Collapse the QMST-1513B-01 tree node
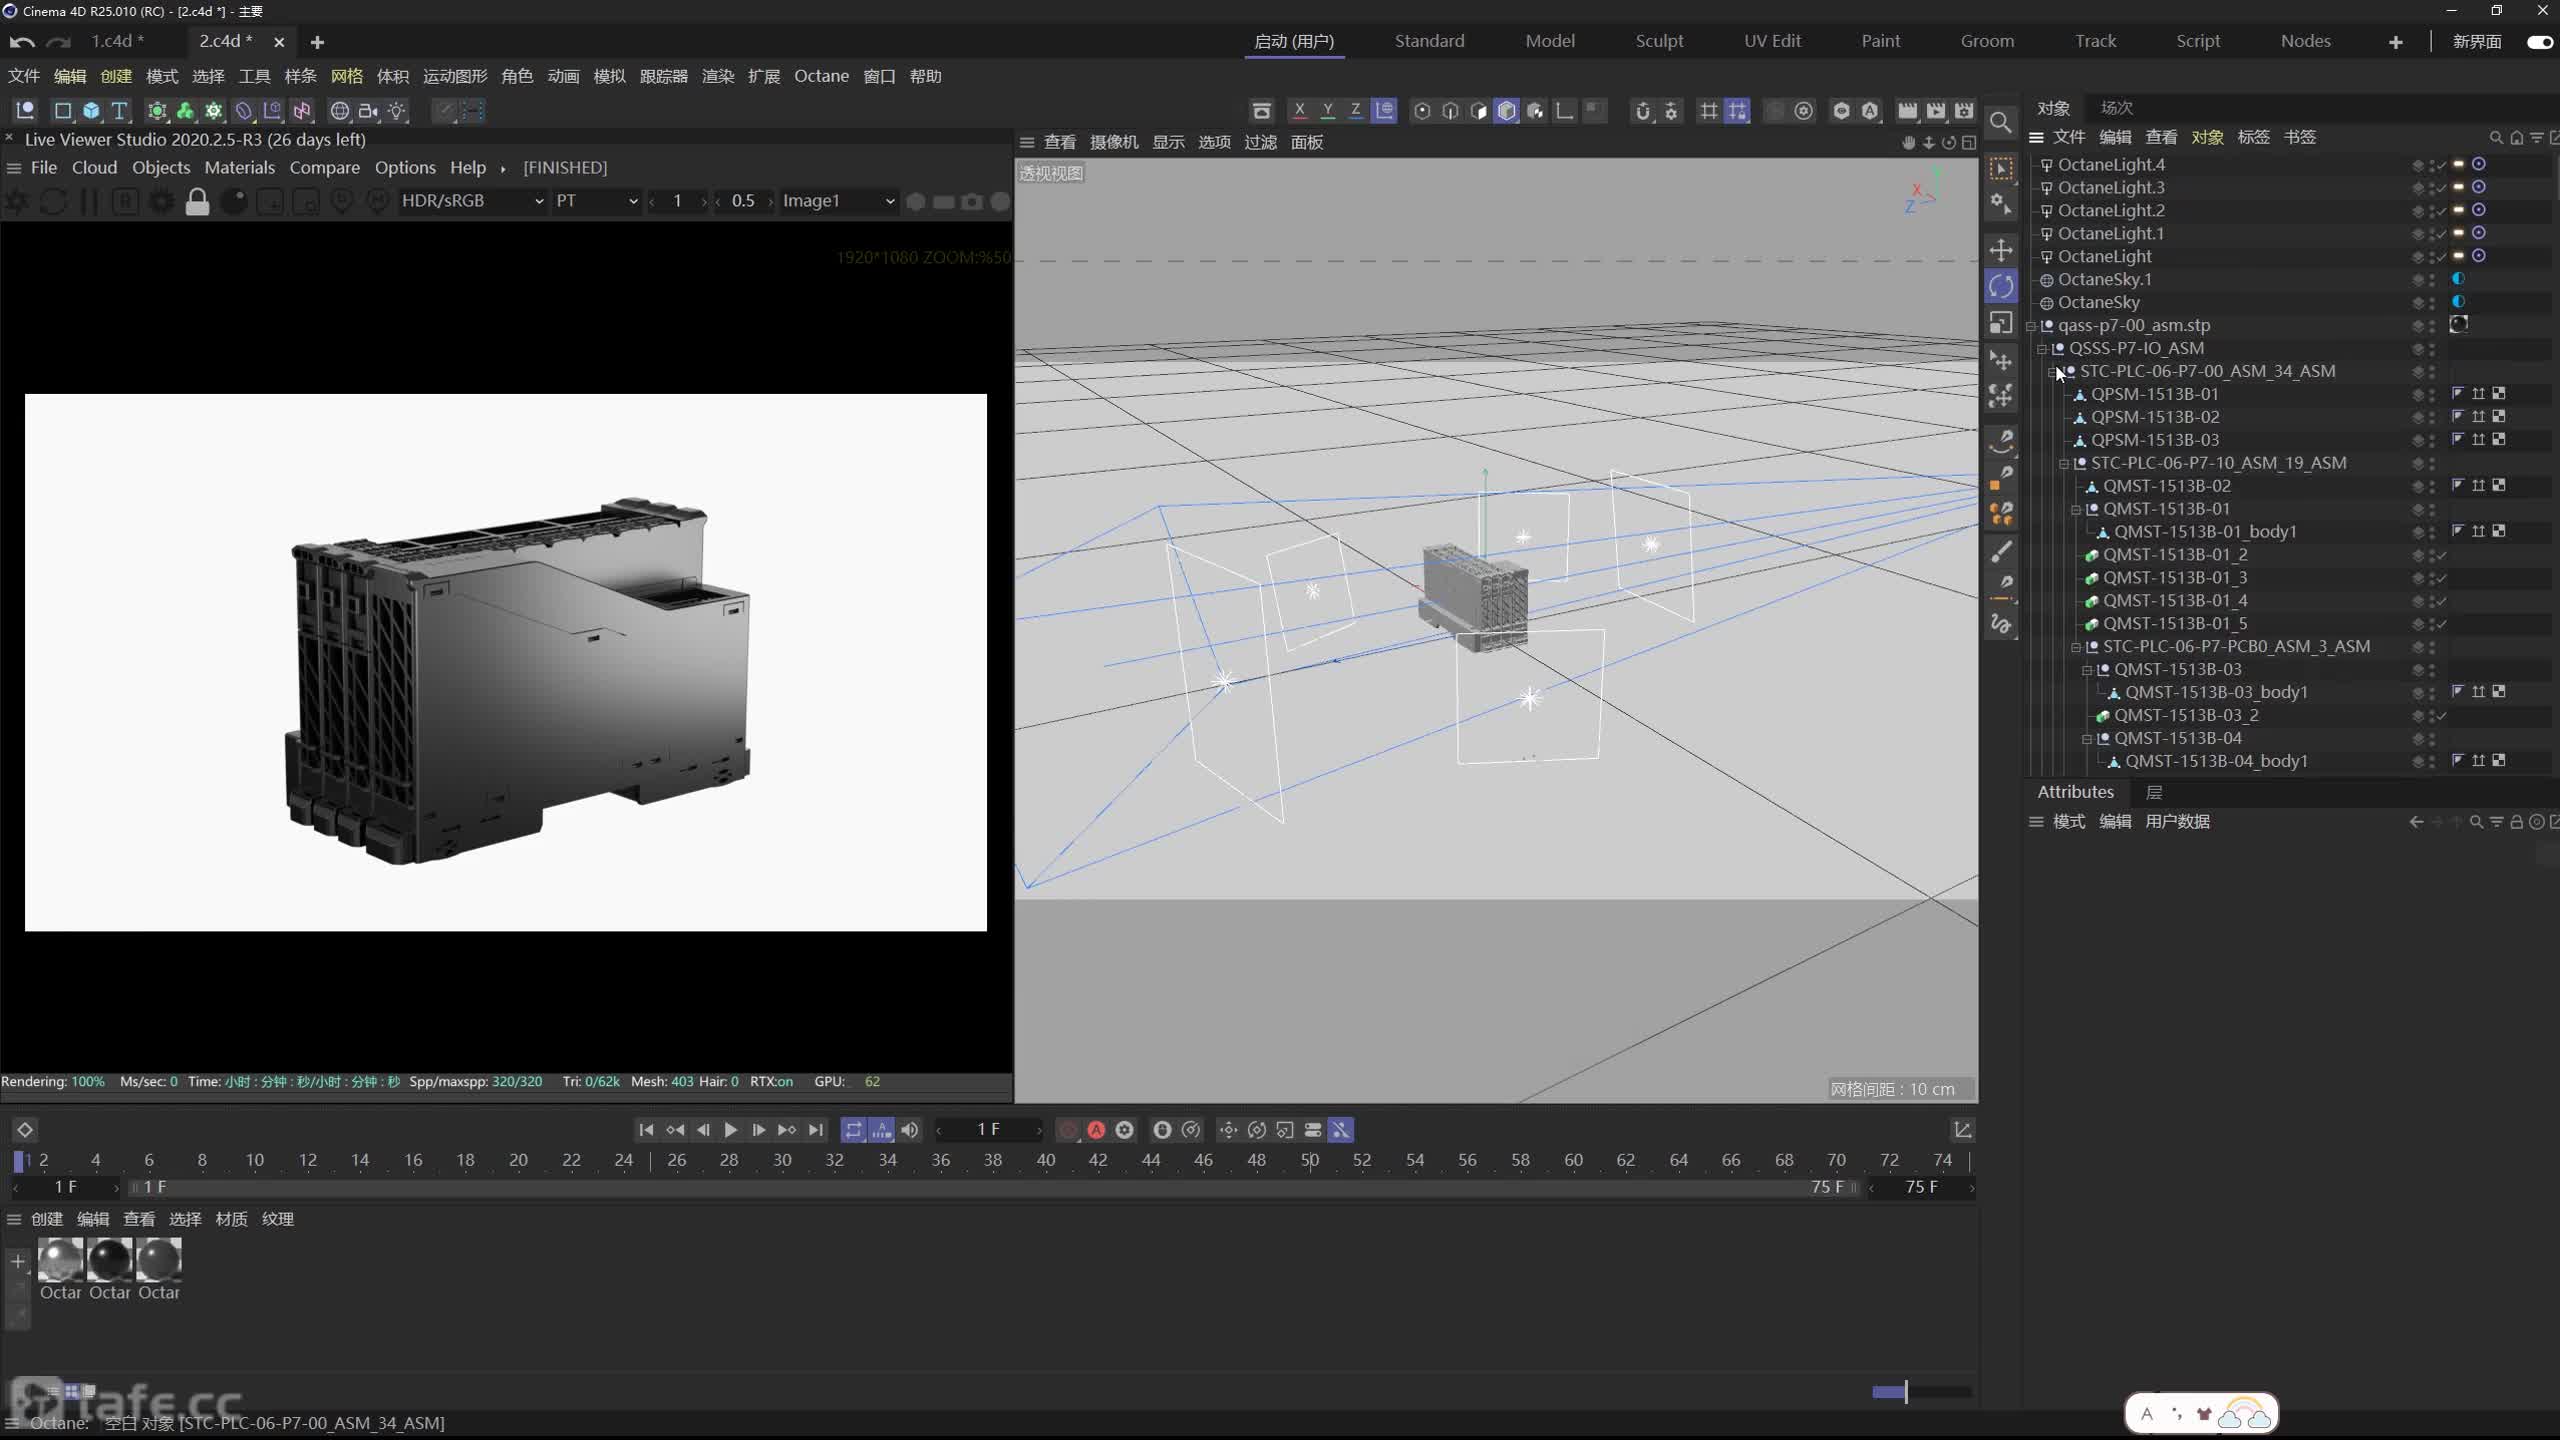Viewport: 2560px width, 1440px height. pyautogui.click(x=2076, y=510)
